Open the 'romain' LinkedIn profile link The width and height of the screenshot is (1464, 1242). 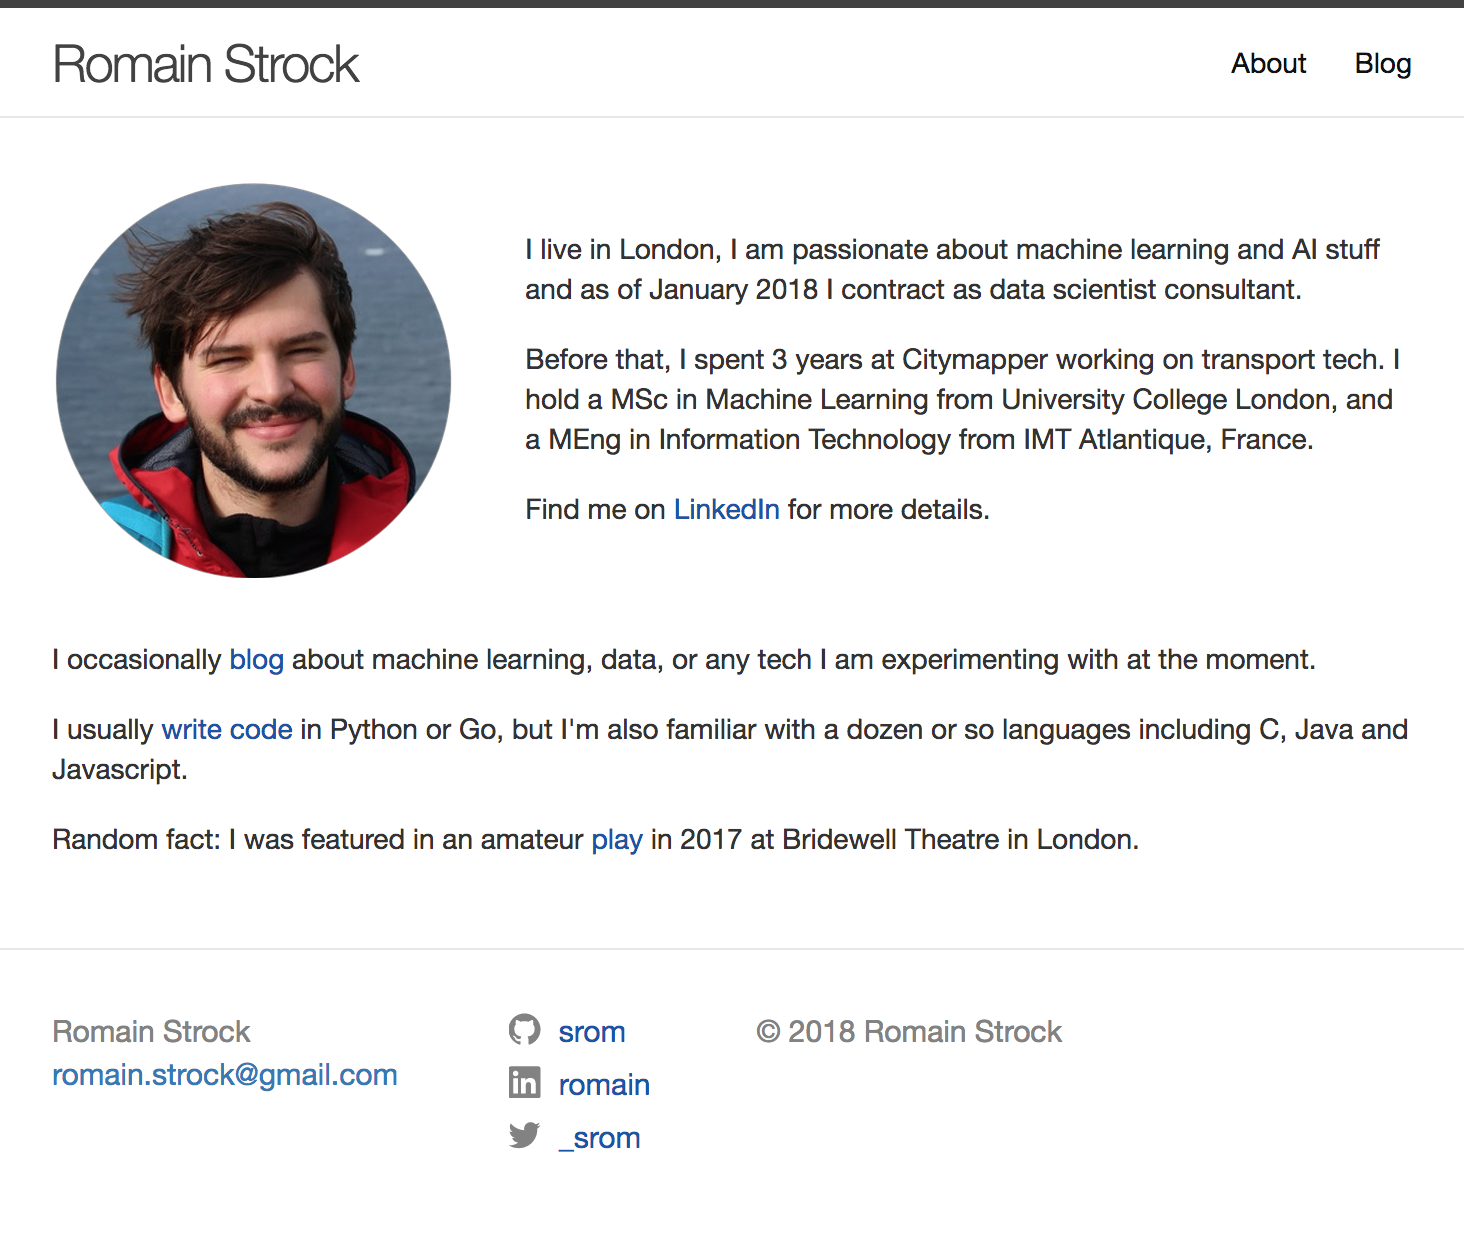604,1084
